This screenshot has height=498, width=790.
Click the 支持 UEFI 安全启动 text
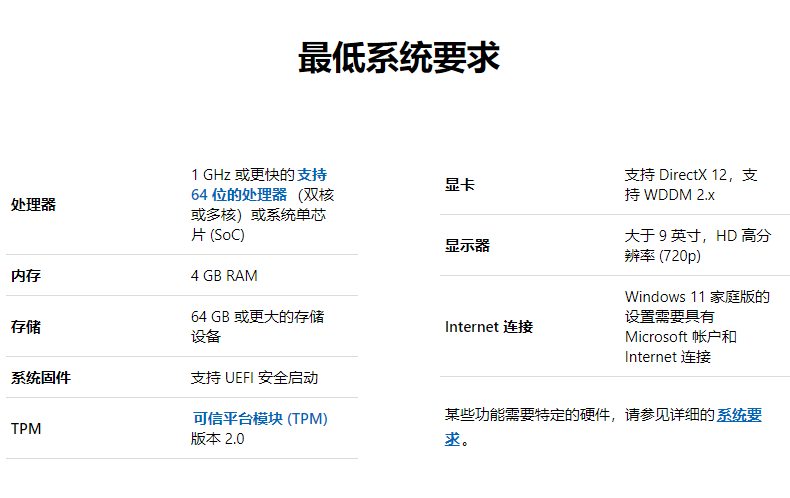254,377
